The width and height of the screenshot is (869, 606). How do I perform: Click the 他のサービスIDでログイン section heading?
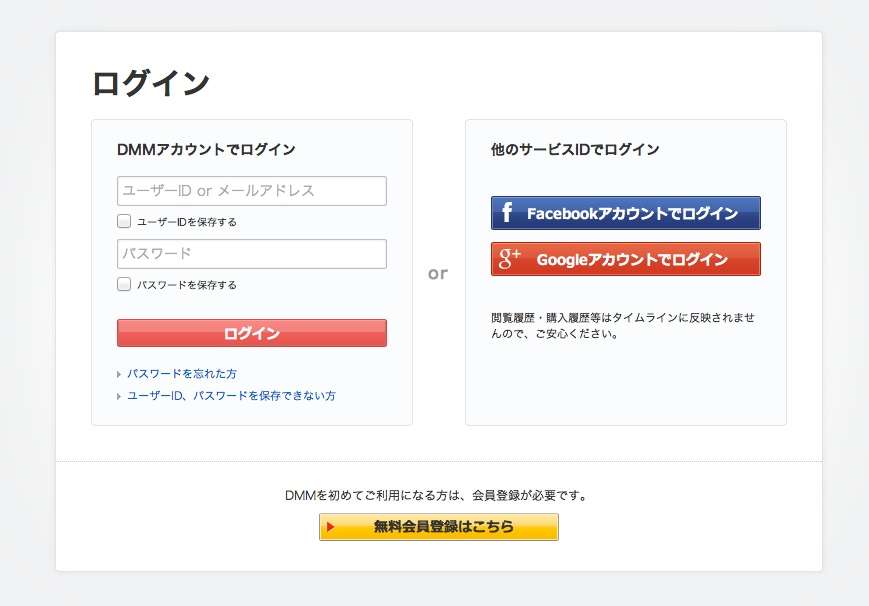coord(575,150)
